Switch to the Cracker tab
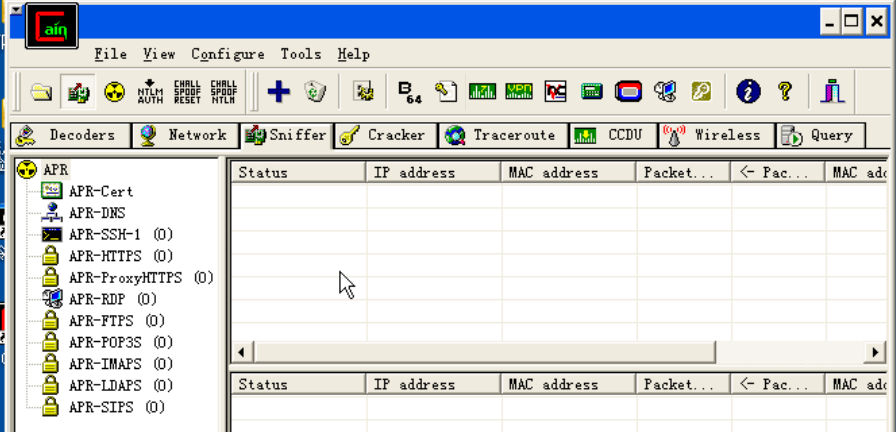896x432 pixels. tap(386, 136)
